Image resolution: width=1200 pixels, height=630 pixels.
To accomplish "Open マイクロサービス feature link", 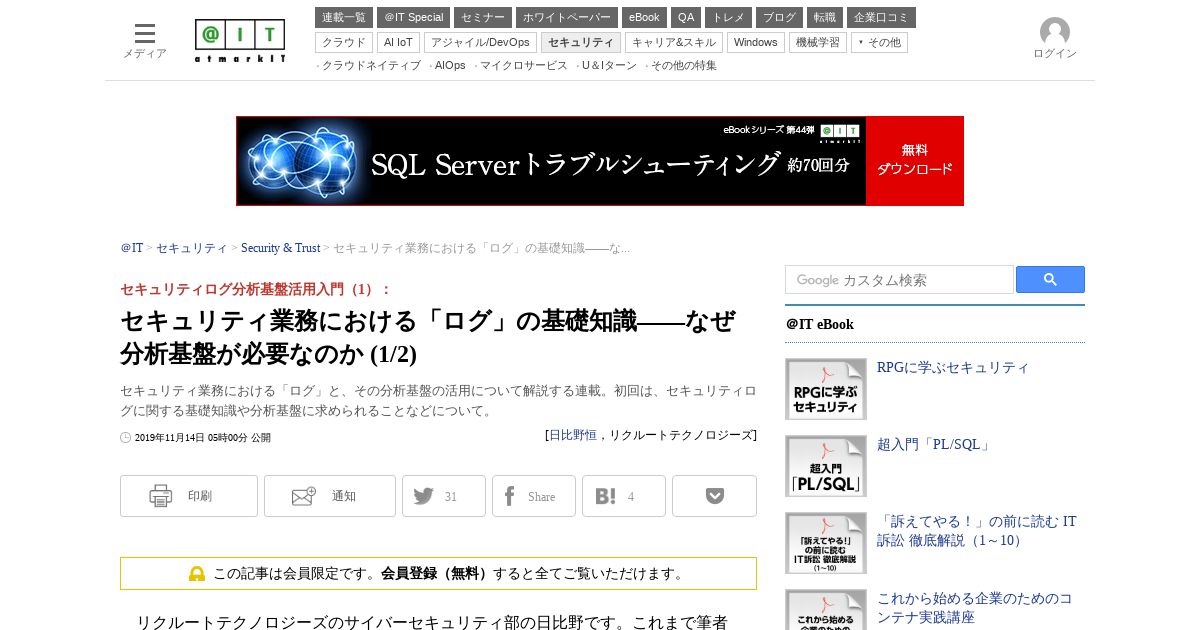I will [524, 65].
